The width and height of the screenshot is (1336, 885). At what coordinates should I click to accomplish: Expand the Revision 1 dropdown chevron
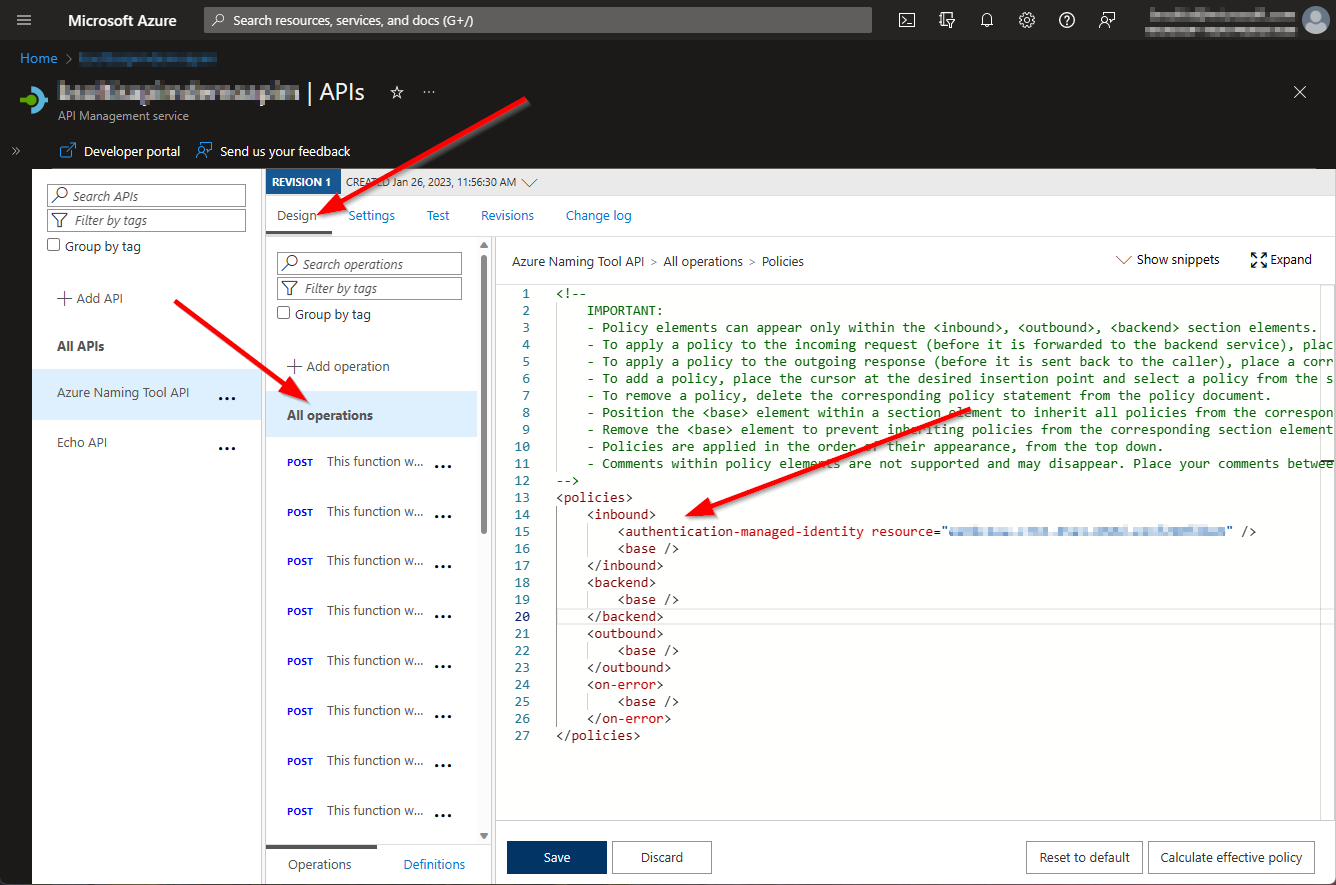coord(530,183)
